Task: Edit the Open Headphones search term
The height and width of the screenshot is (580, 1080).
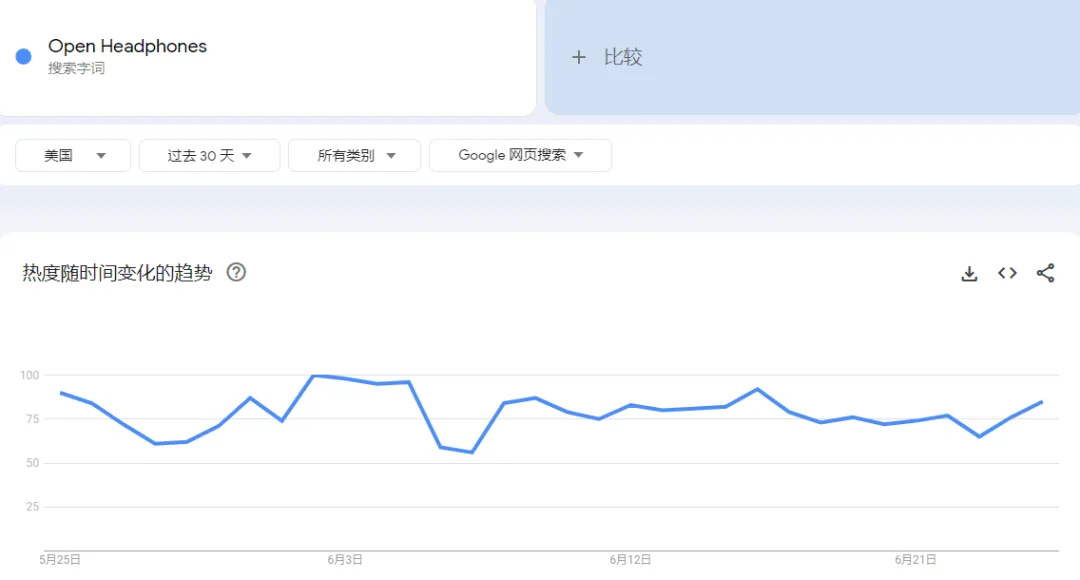Action: pyautogui.click(x=128, y=46)
